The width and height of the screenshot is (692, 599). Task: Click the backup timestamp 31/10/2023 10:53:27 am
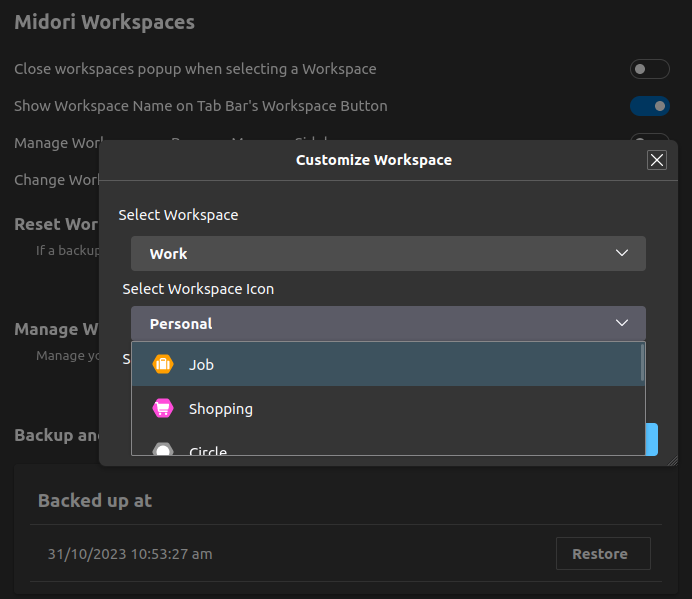point(130,554)
